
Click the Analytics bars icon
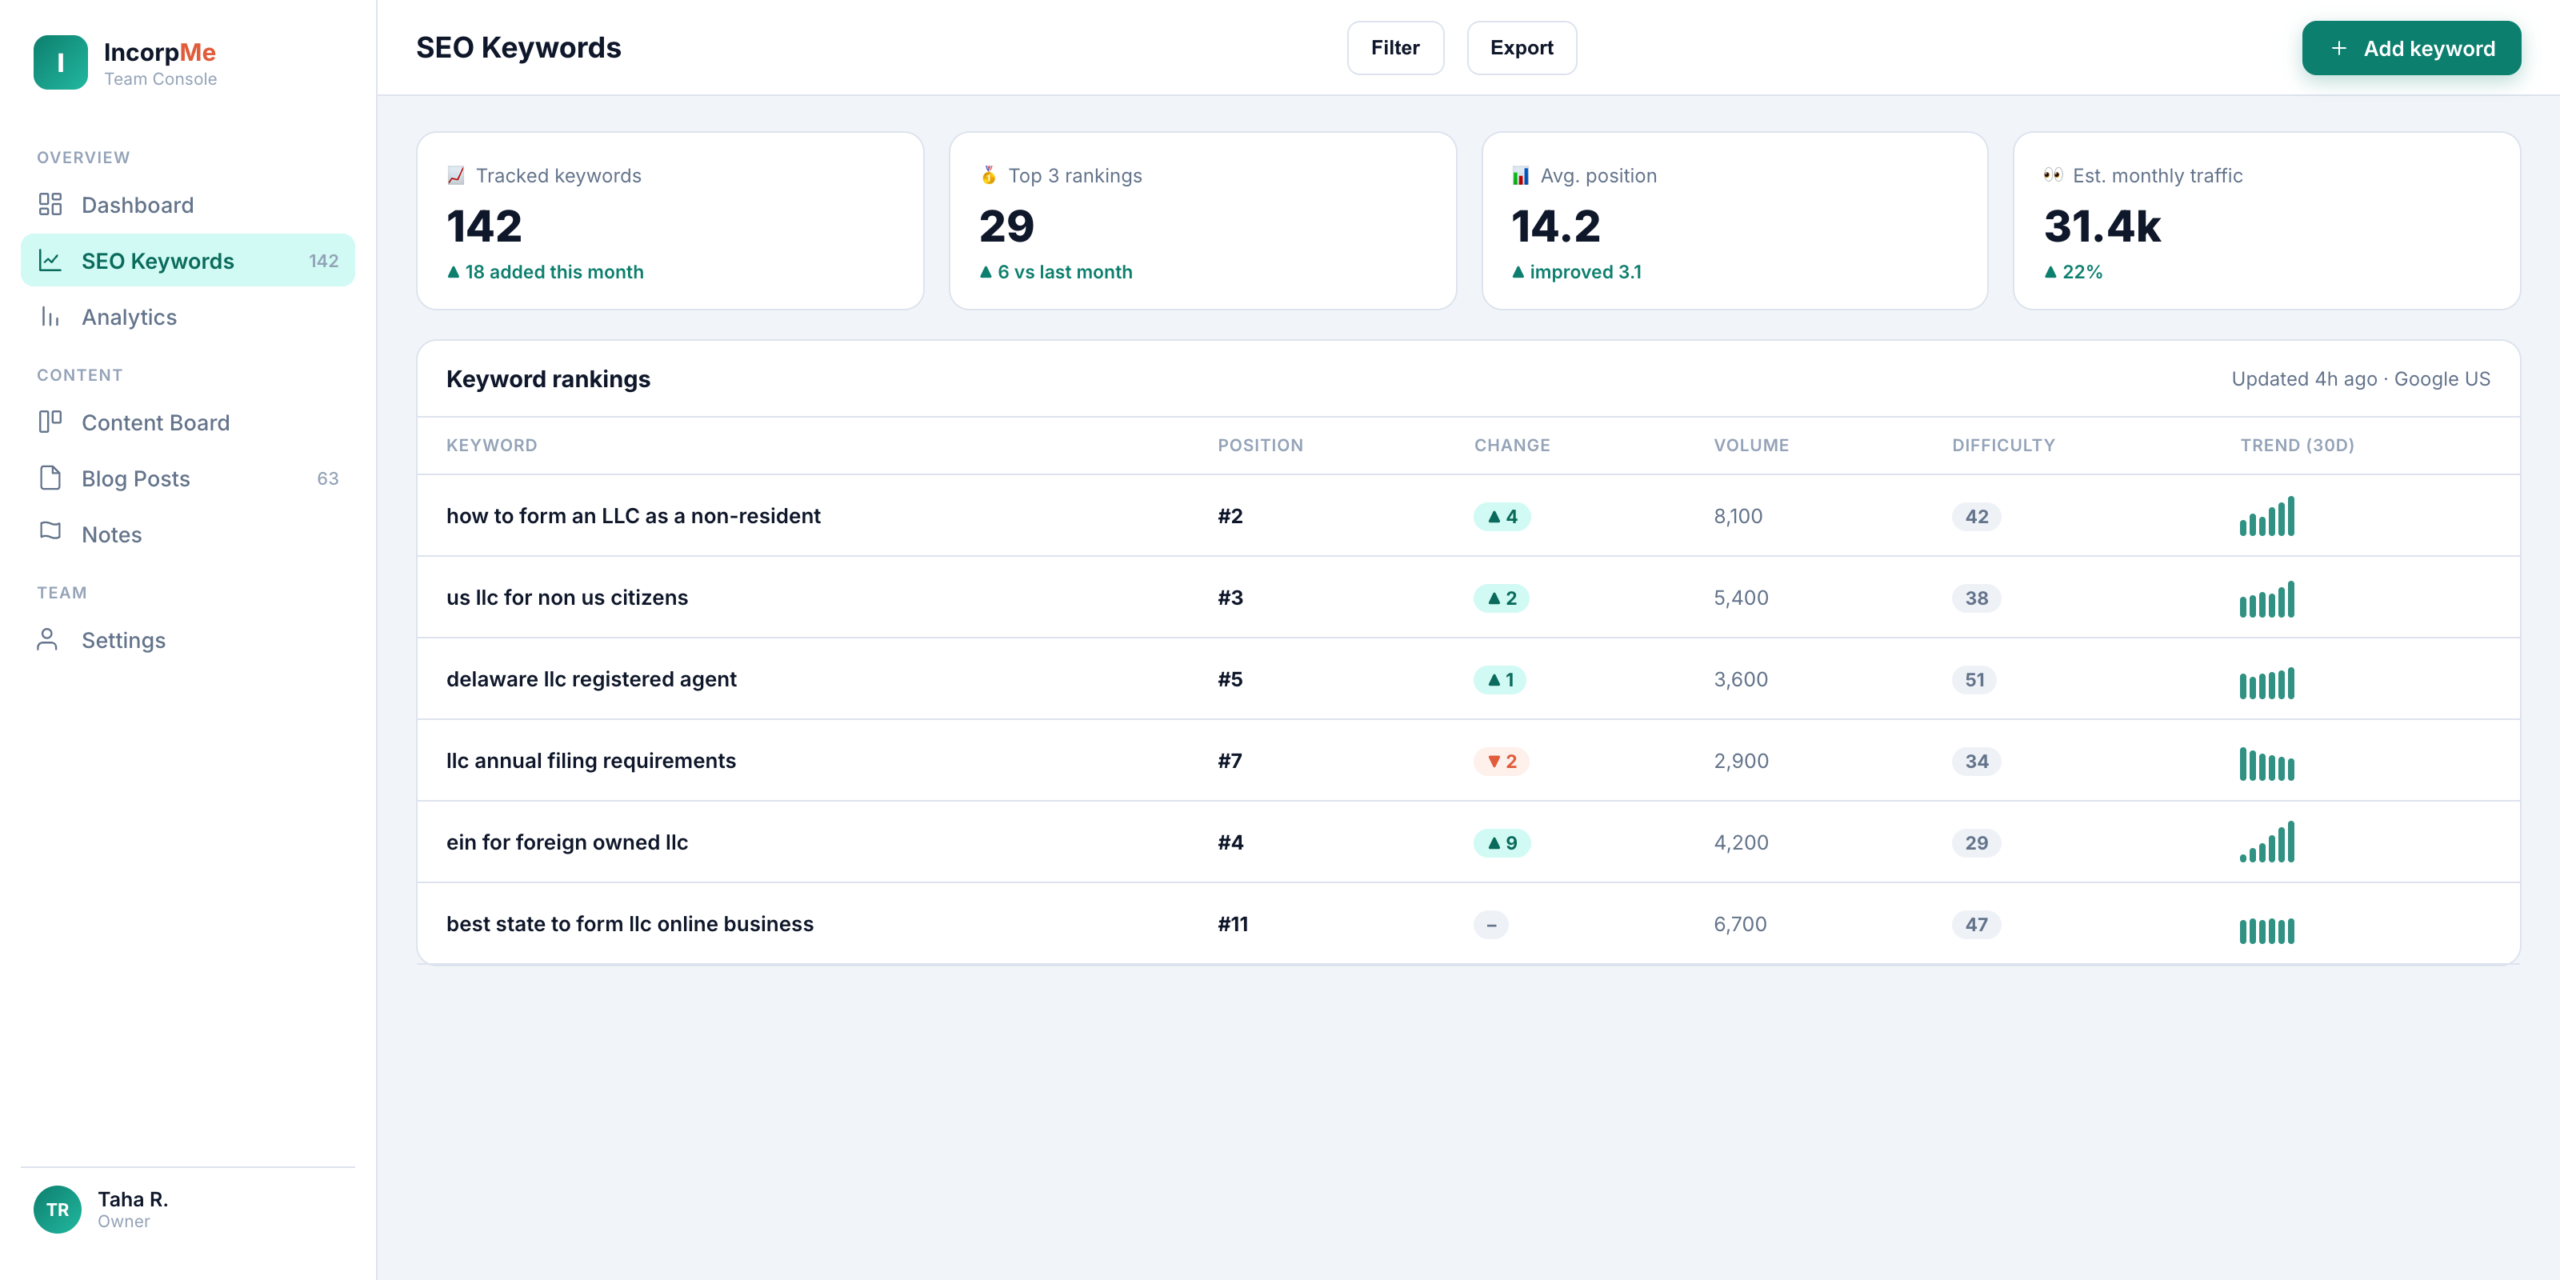pos(50,317)
